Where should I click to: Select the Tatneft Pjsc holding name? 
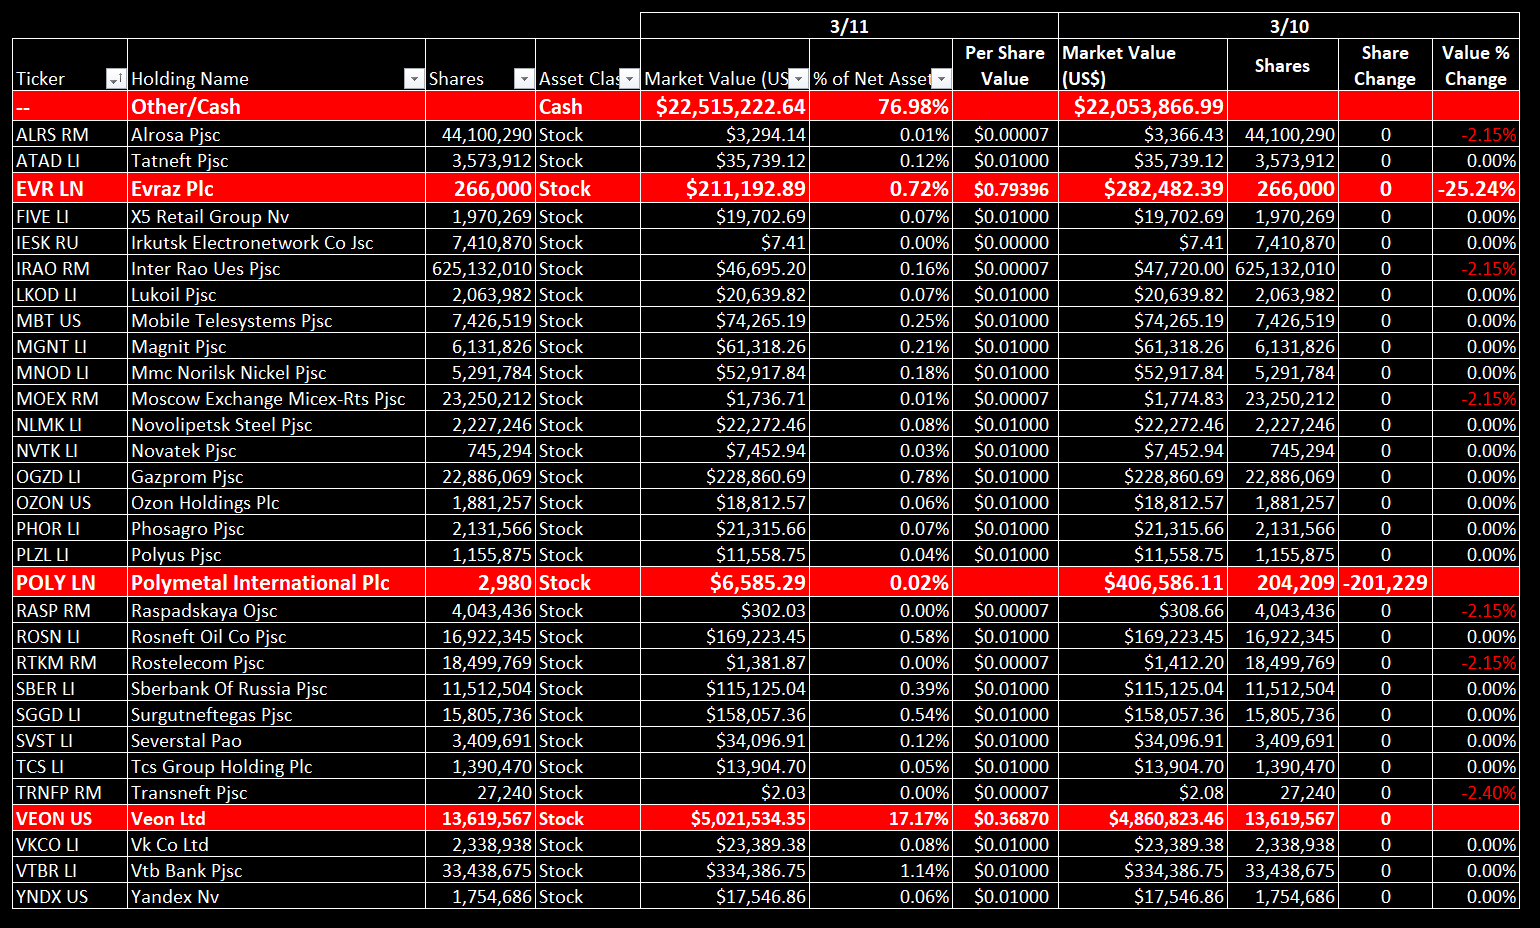click(x=277, y=161)
